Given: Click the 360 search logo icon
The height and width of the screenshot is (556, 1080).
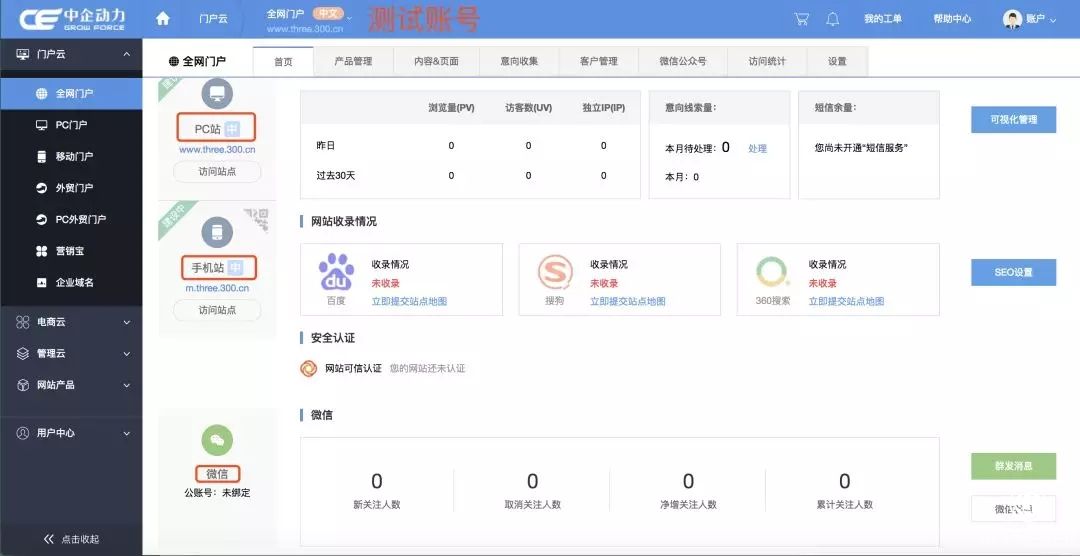Looking at the screenshot, I should (x=772, y=272).
